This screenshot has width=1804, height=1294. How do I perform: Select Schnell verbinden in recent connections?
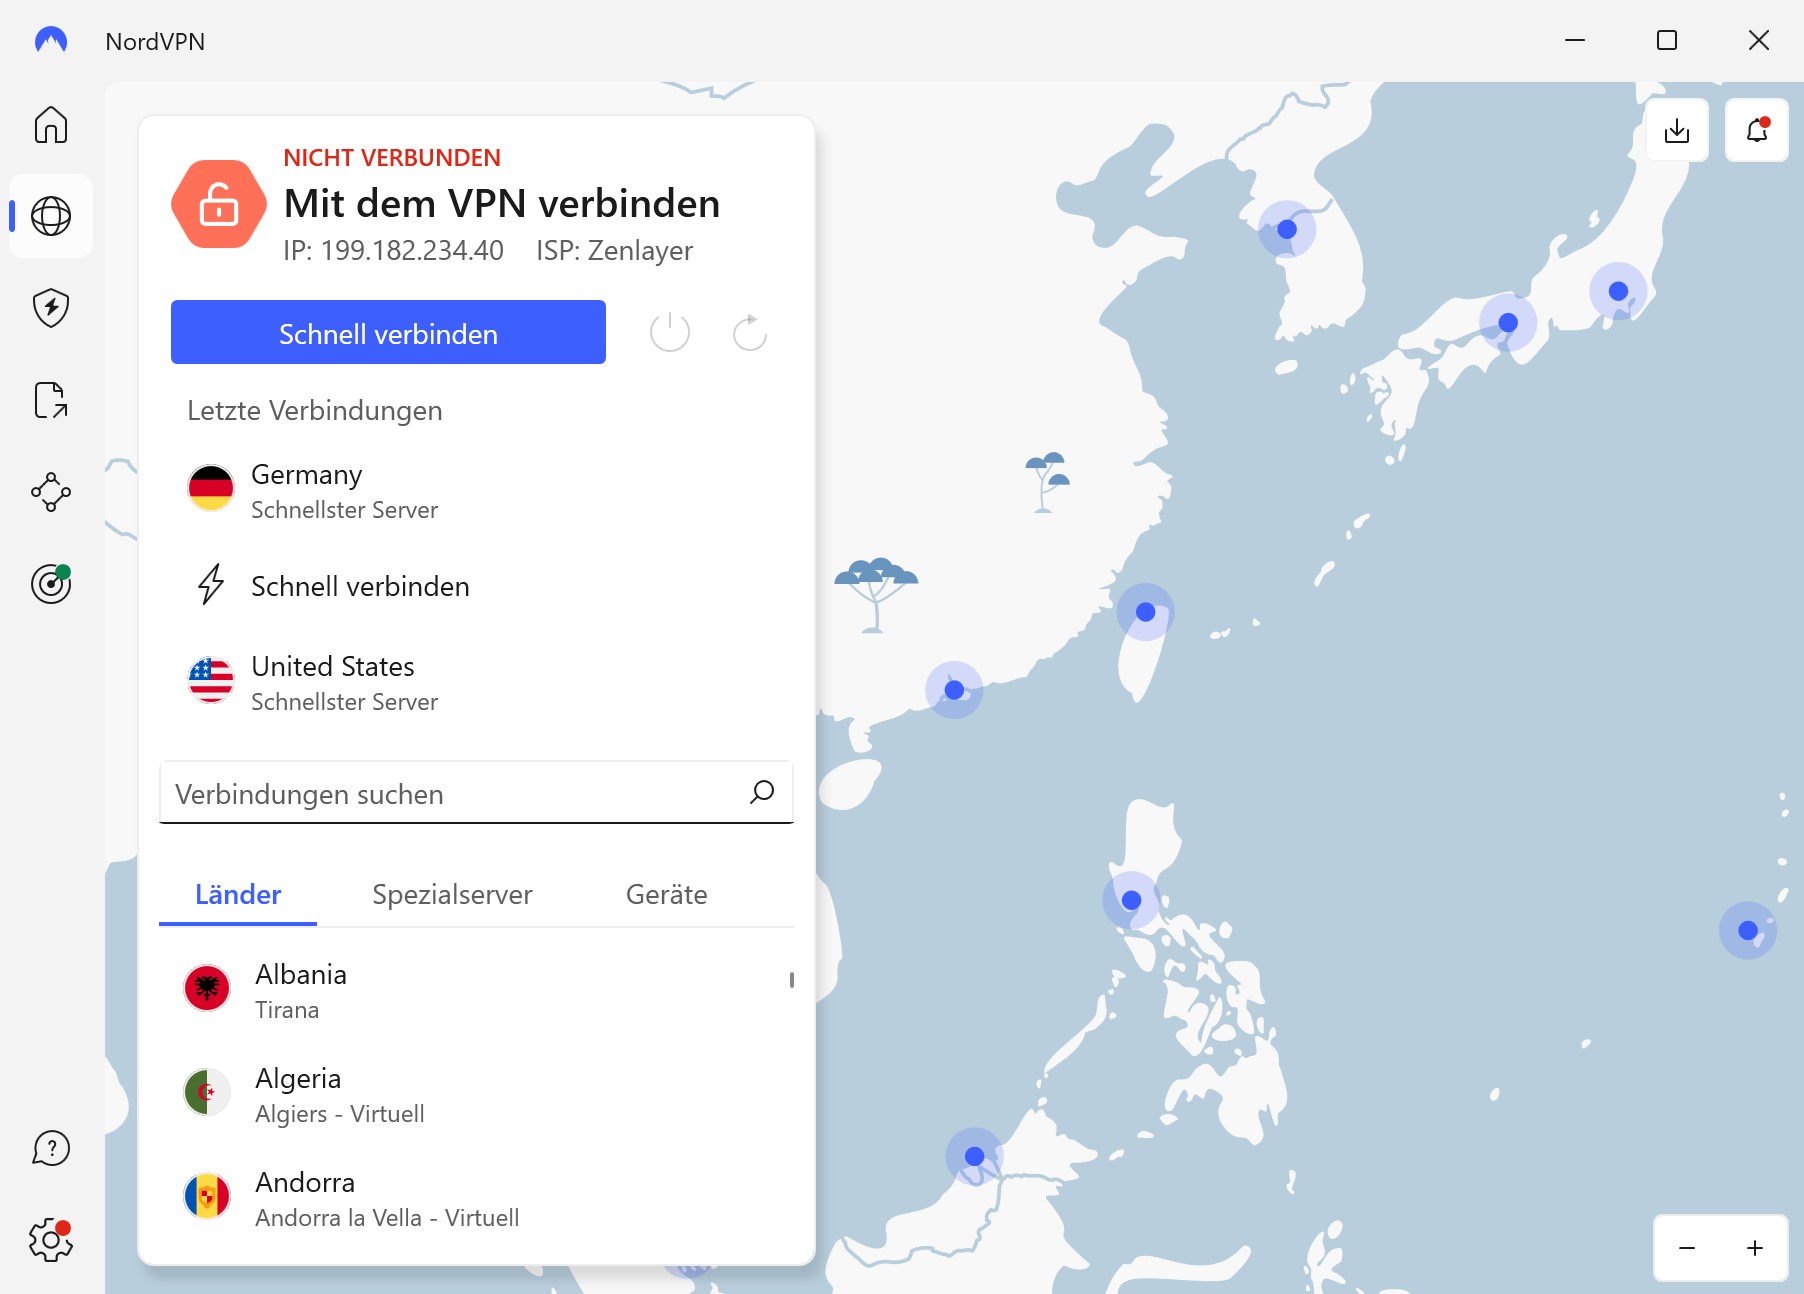click(476, 586)
